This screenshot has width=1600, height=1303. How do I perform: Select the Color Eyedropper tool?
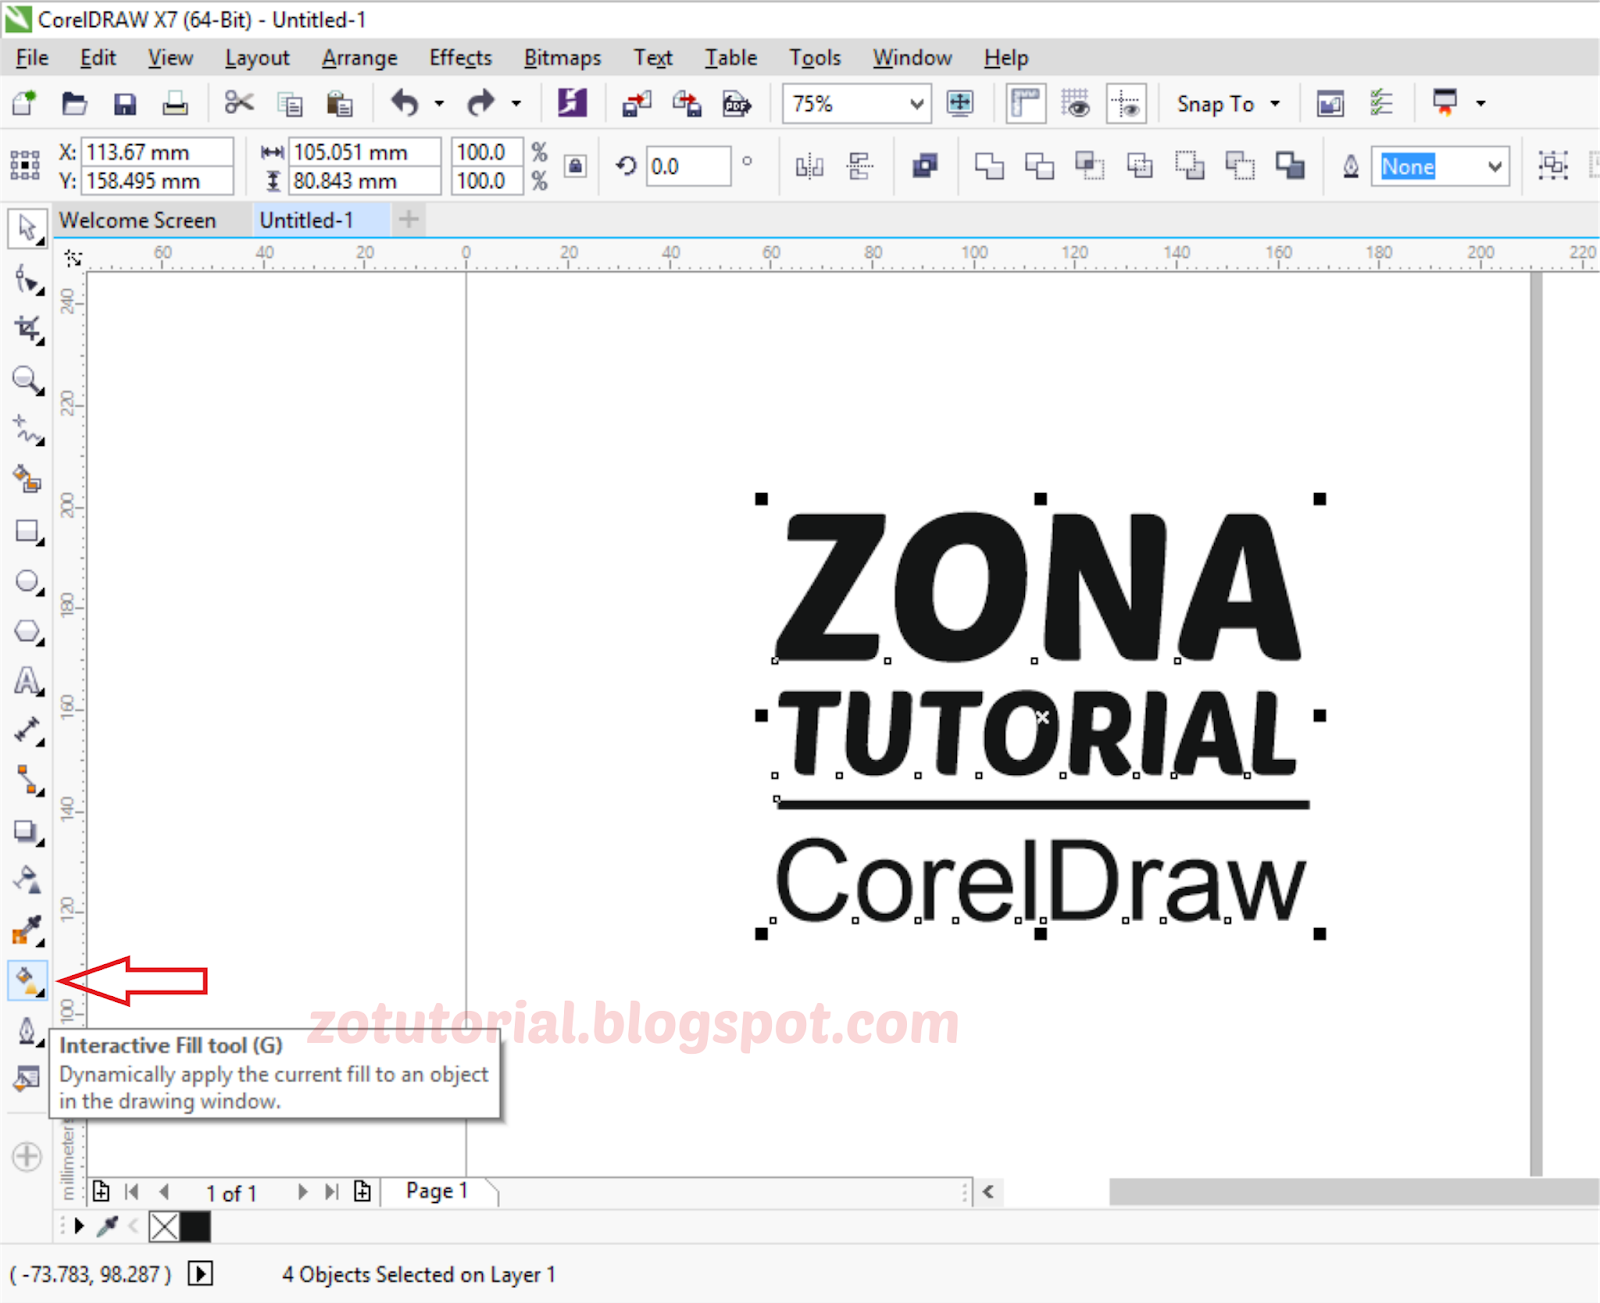pos(27,931)
